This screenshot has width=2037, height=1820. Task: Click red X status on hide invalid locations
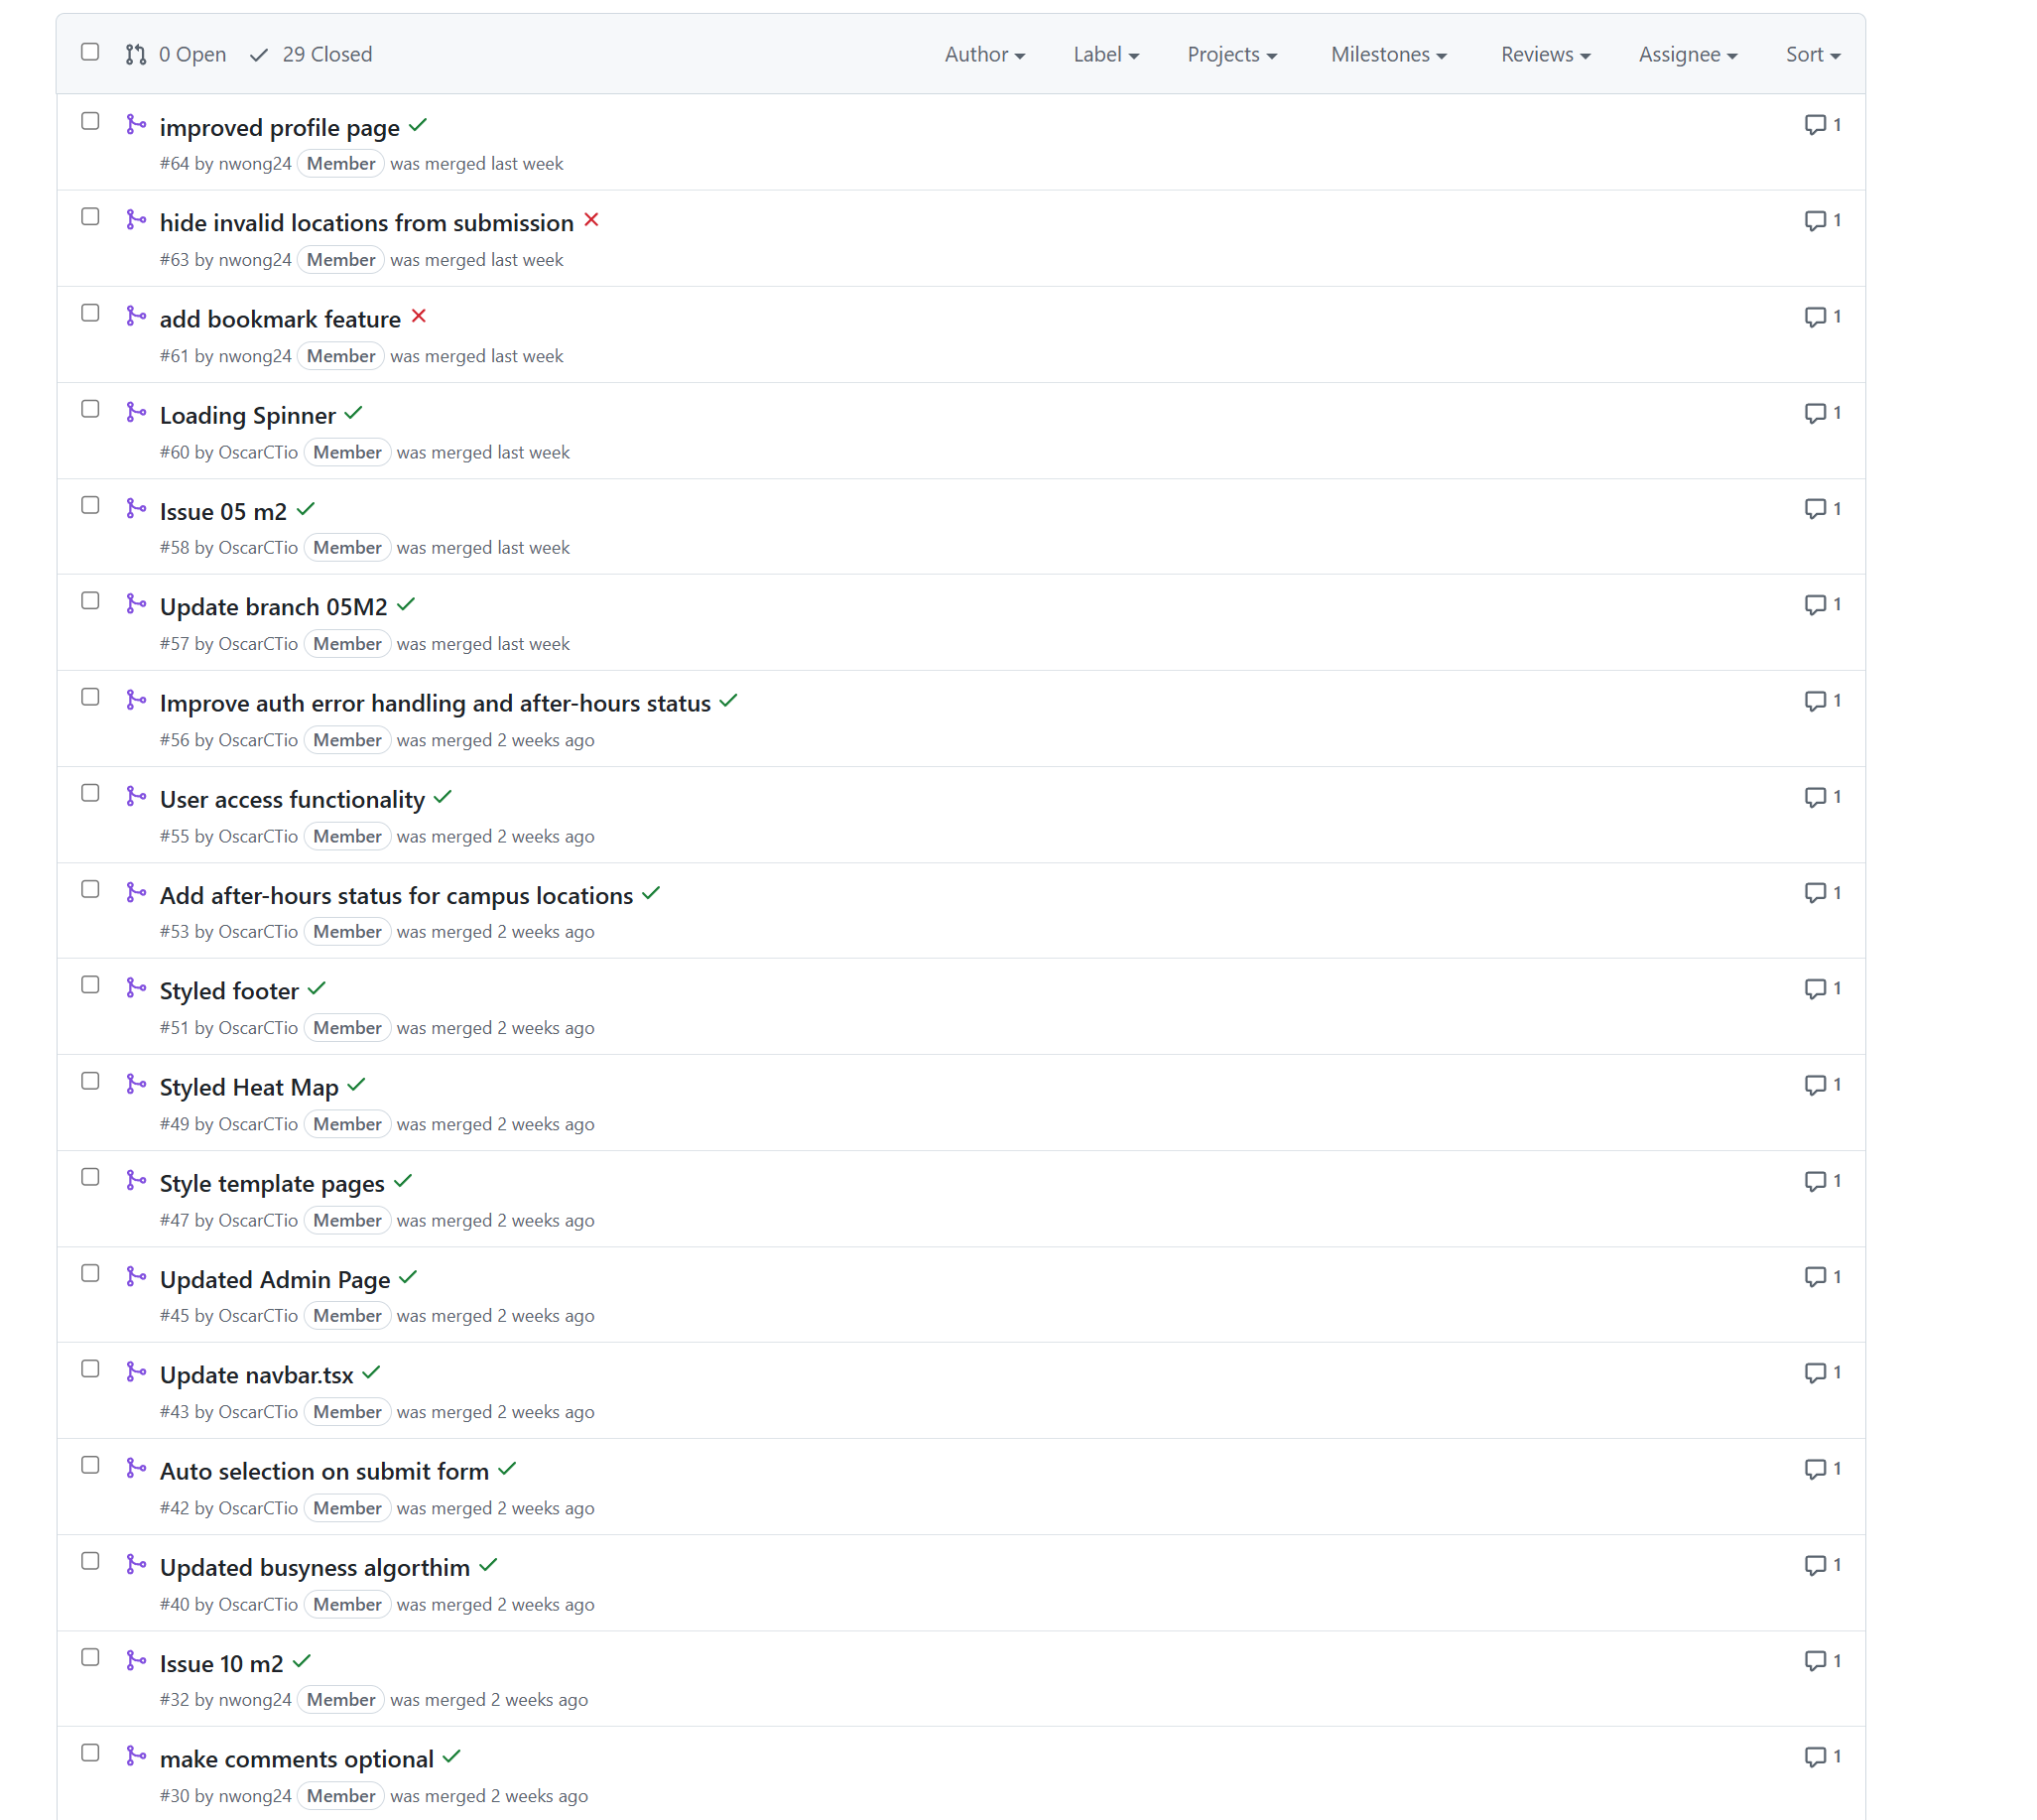coord(592,221)
